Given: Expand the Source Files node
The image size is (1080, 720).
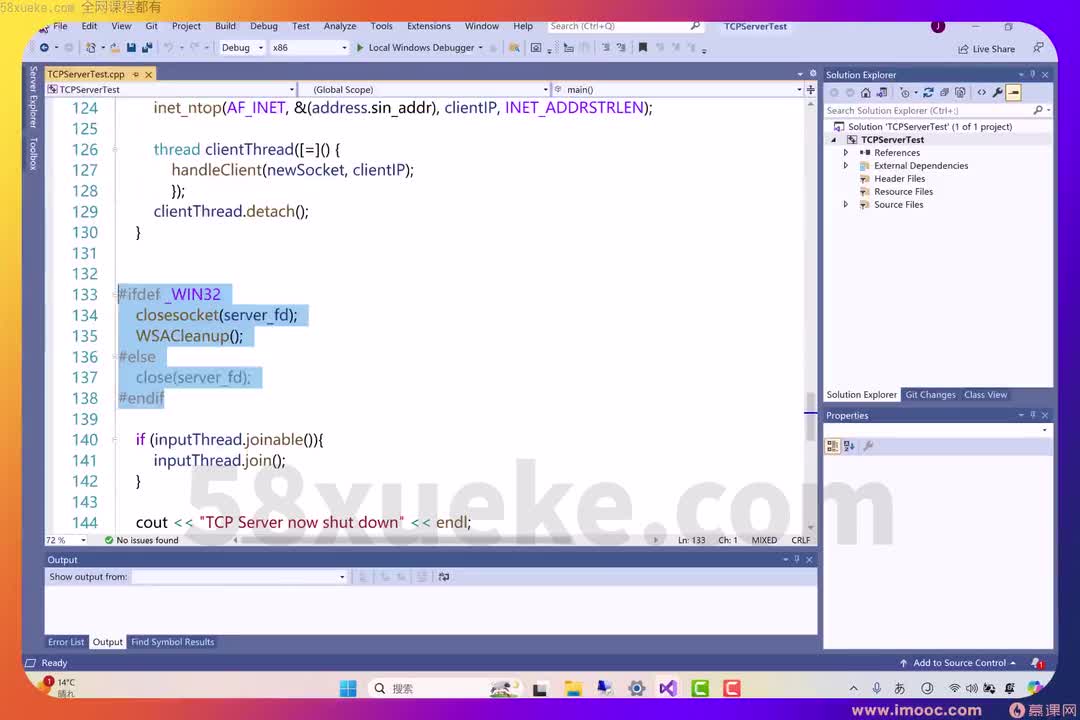Looking at the screenshot, I should 846,205.
